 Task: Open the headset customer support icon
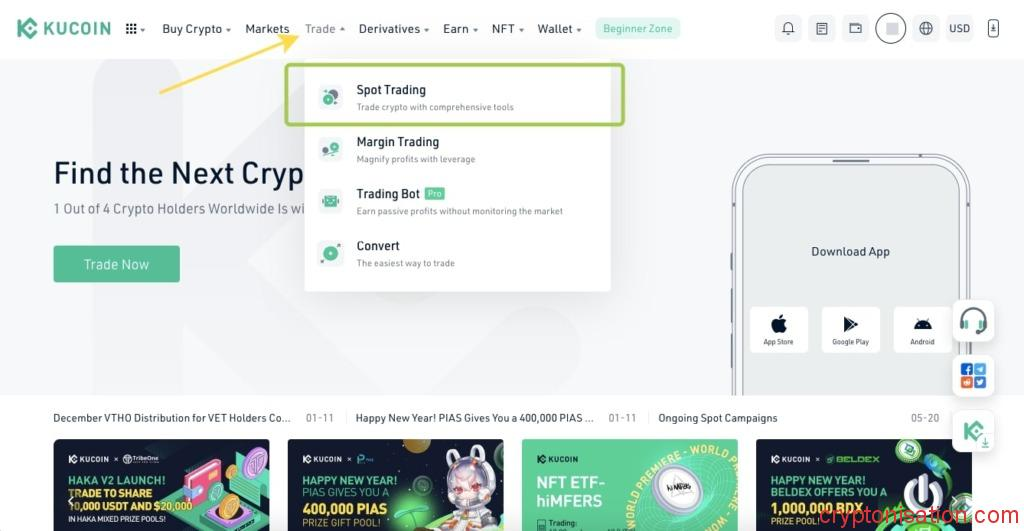[x=973, y=321]
